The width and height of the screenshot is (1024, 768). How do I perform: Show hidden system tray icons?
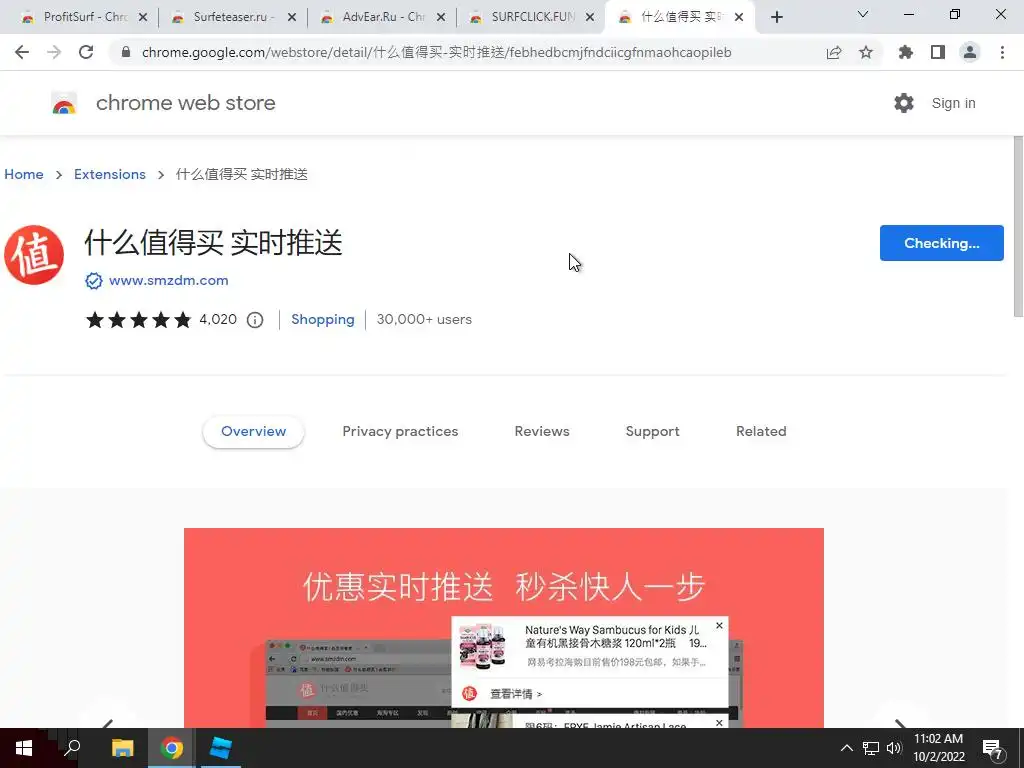point(846,748)
